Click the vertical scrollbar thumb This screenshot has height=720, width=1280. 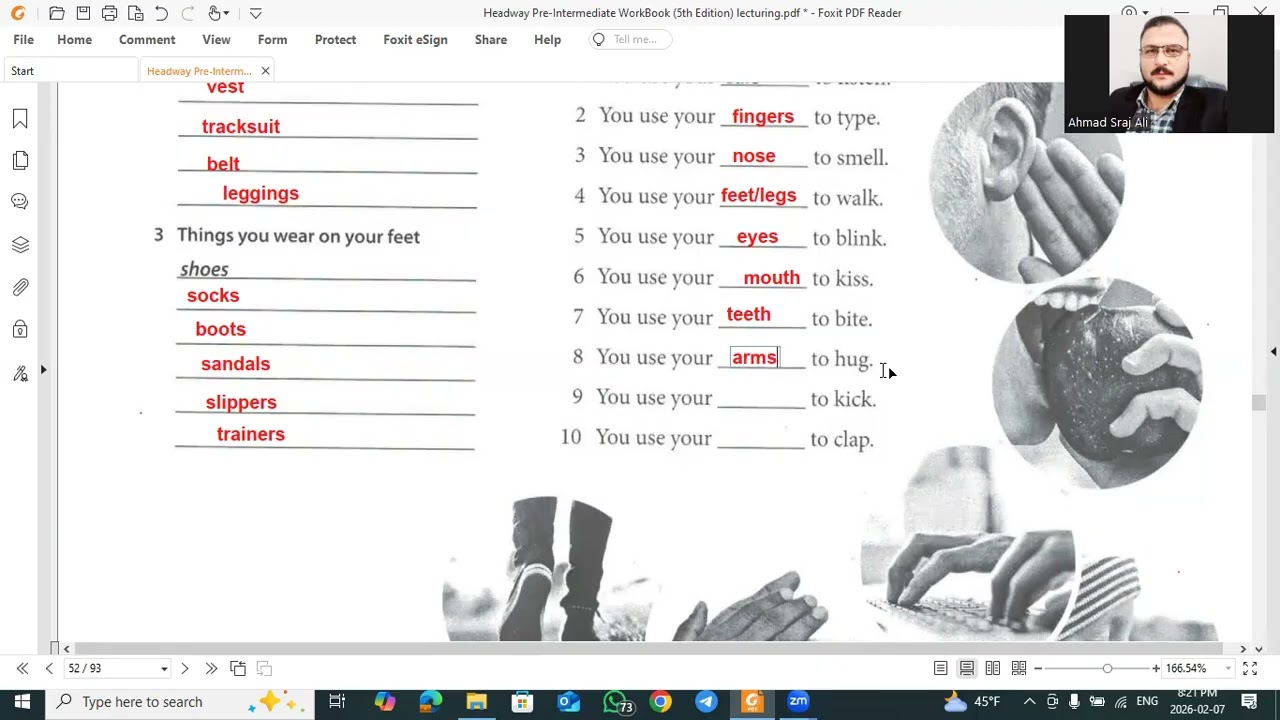[x=1259, y=403]
